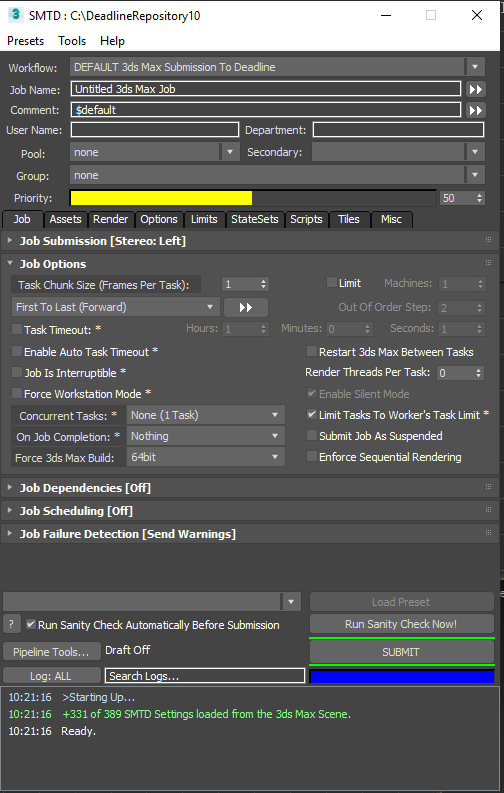The width and height of the screenshot is (504, 793).
Task: Click the fast-forward button next to First To Last
Action: click(x=246, y=307)
